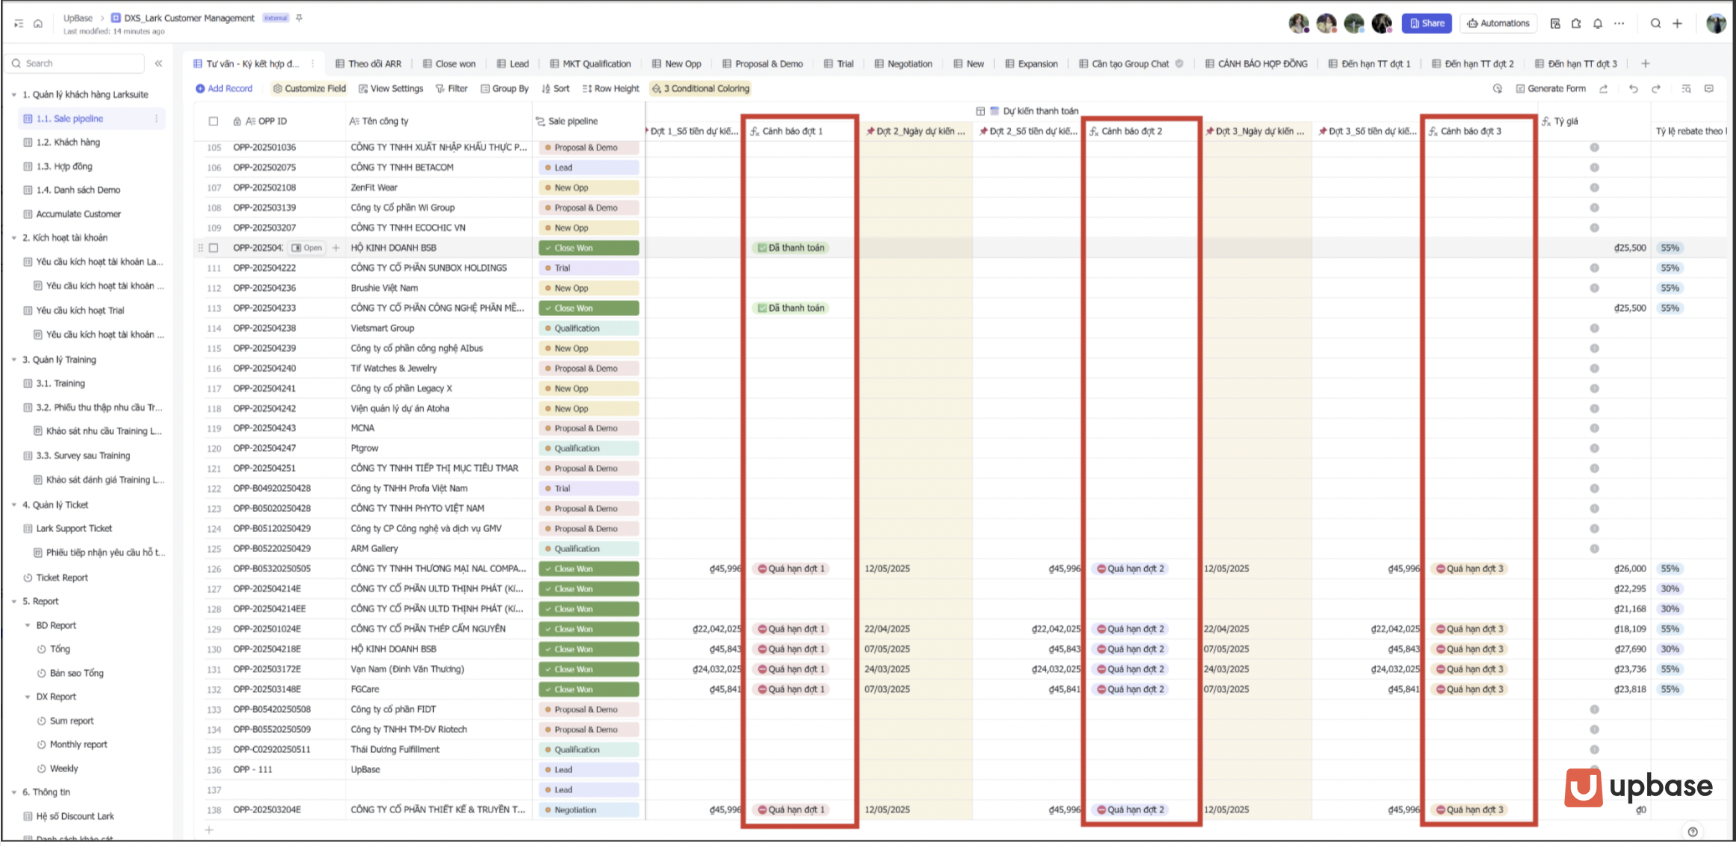
Task: Open find-in-view search icon in toolbar
Action: [x=1686, y=88]
